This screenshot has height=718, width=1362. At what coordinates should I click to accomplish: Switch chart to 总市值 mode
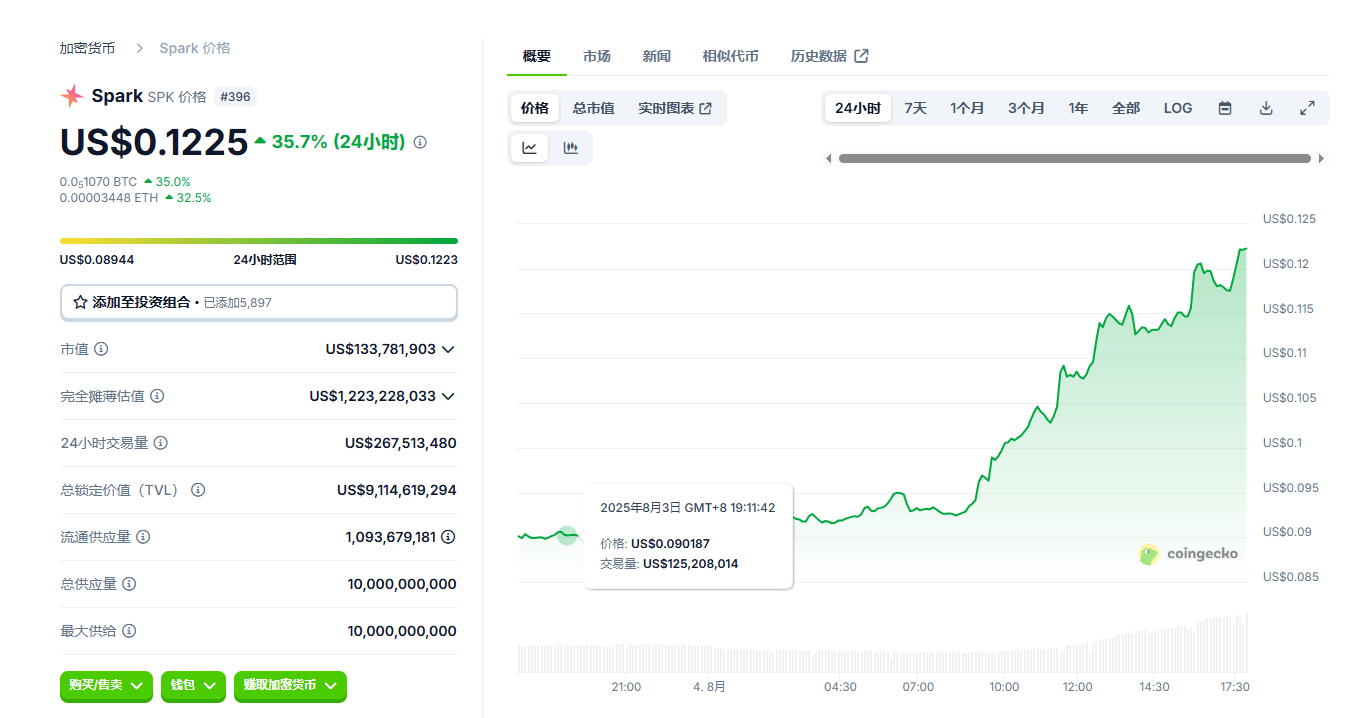(x=594, y=108)
